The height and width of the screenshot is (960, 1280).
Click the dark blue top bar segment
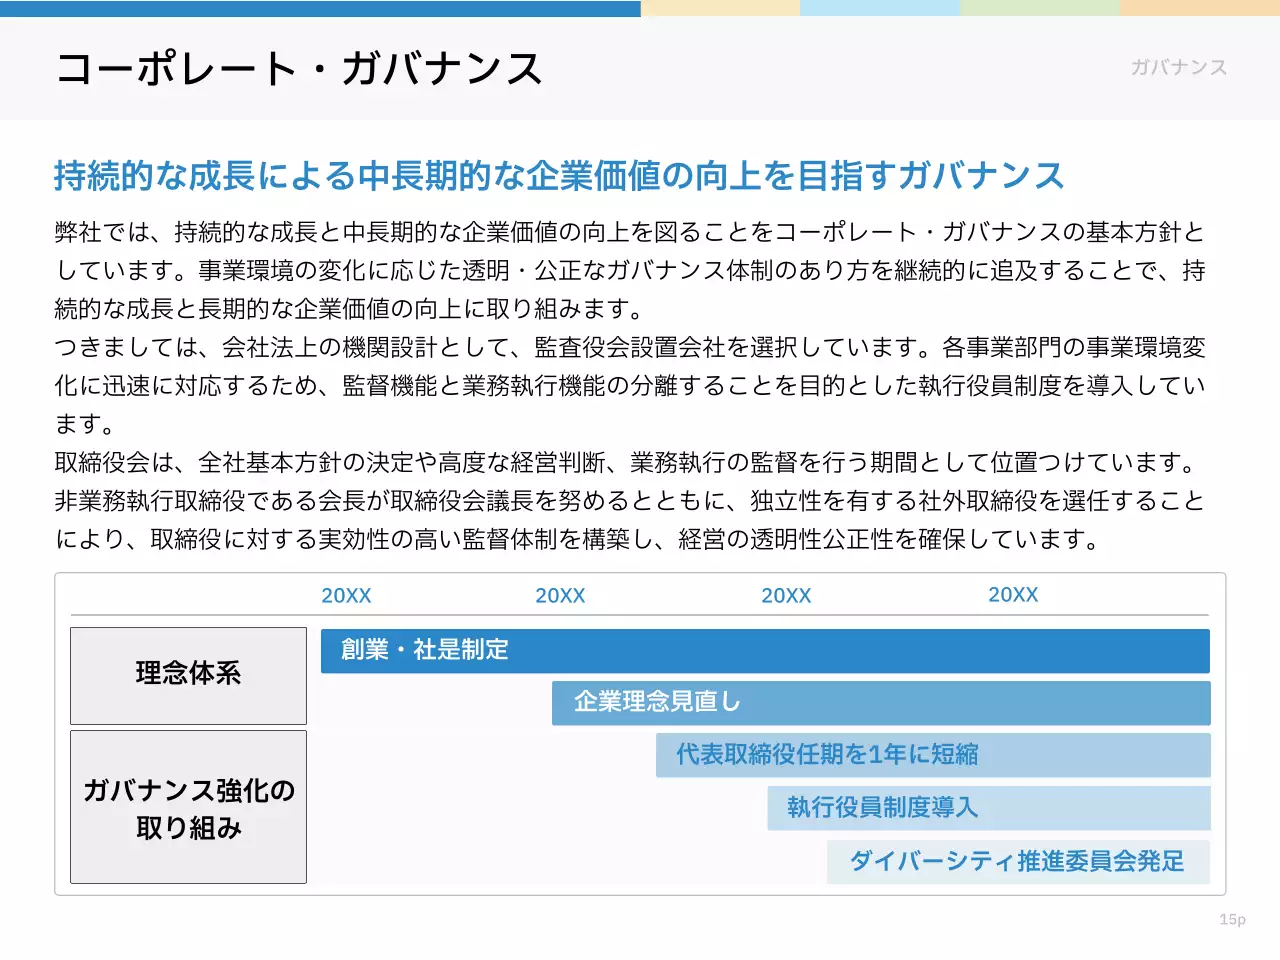click(320, 7)
